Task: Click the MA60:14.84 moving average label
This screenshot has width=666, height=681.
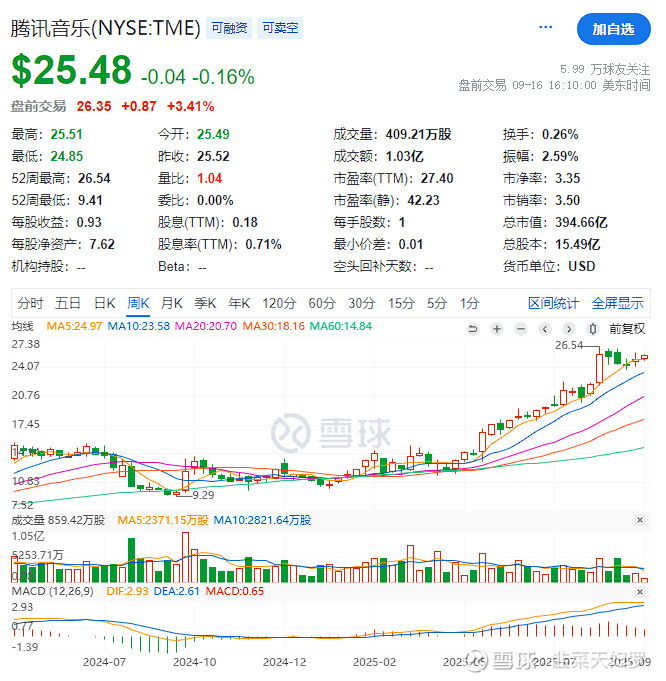Action: tap(341, 326)
